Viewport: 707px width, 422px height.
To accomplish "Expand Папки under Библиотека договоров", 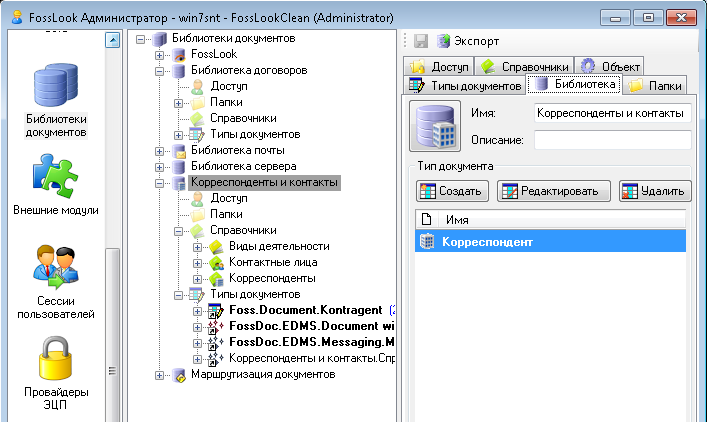I will coord(179,103).
